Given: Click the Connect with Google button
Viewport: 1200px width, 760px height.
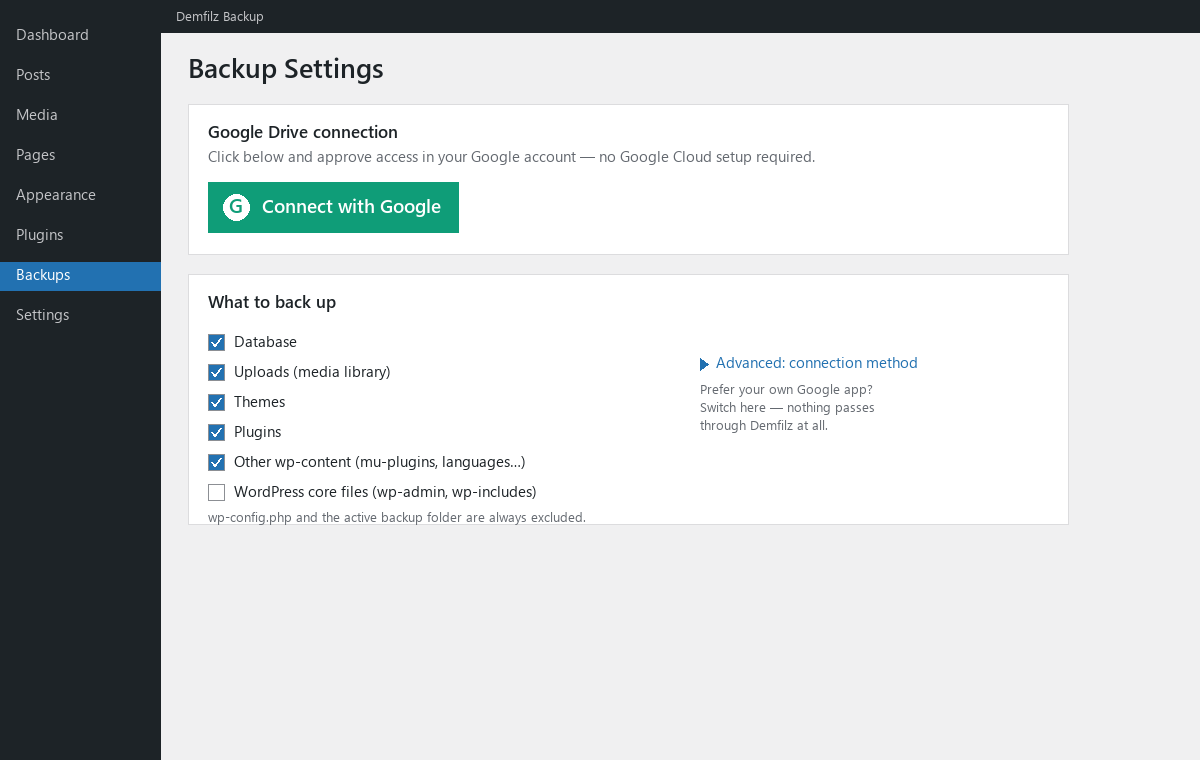Looking at the screenshot, I should pyautogui.click(x=333, y=207).
